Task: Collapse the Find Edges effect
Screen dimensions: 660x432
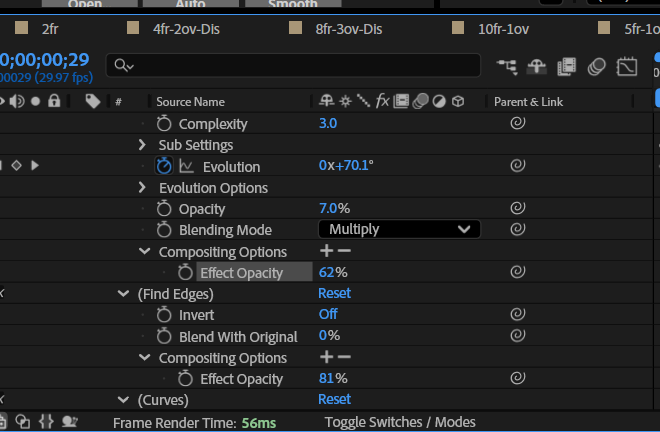Action: (x=123, y=294)
